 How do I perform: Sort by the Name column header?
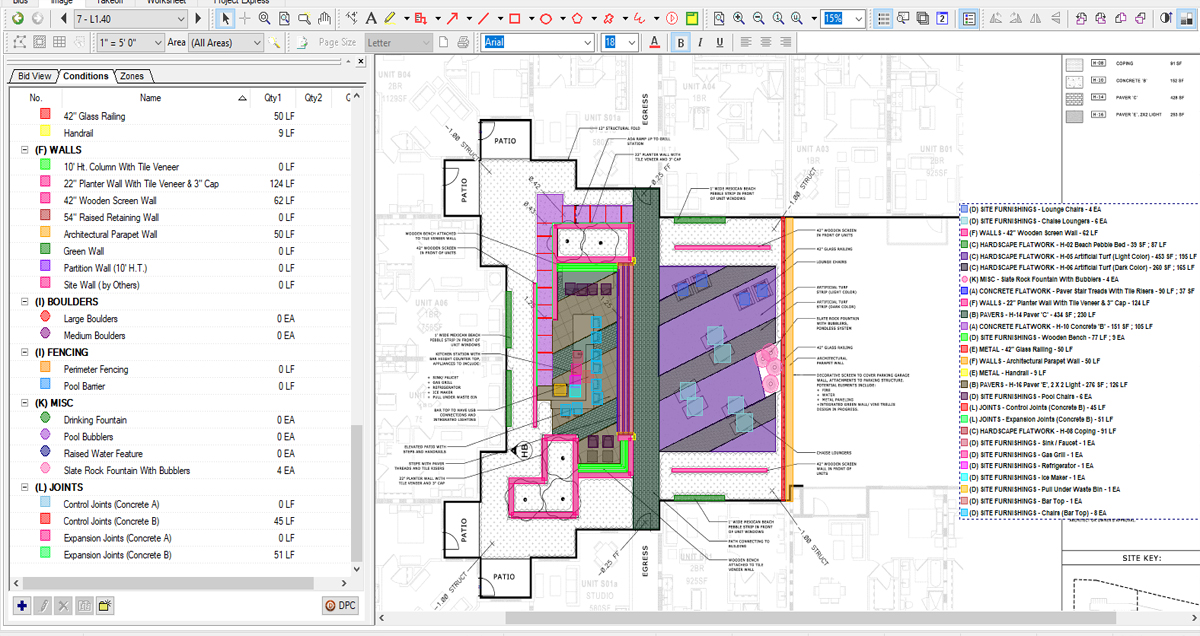coord(150,98)
